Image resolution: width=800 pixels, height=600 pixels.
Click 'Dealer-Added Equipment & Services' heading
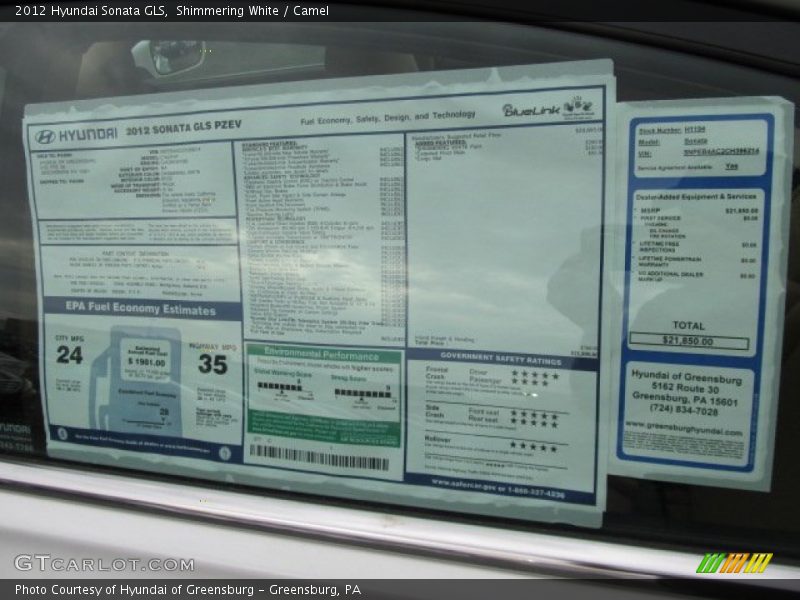coord(696,196)
